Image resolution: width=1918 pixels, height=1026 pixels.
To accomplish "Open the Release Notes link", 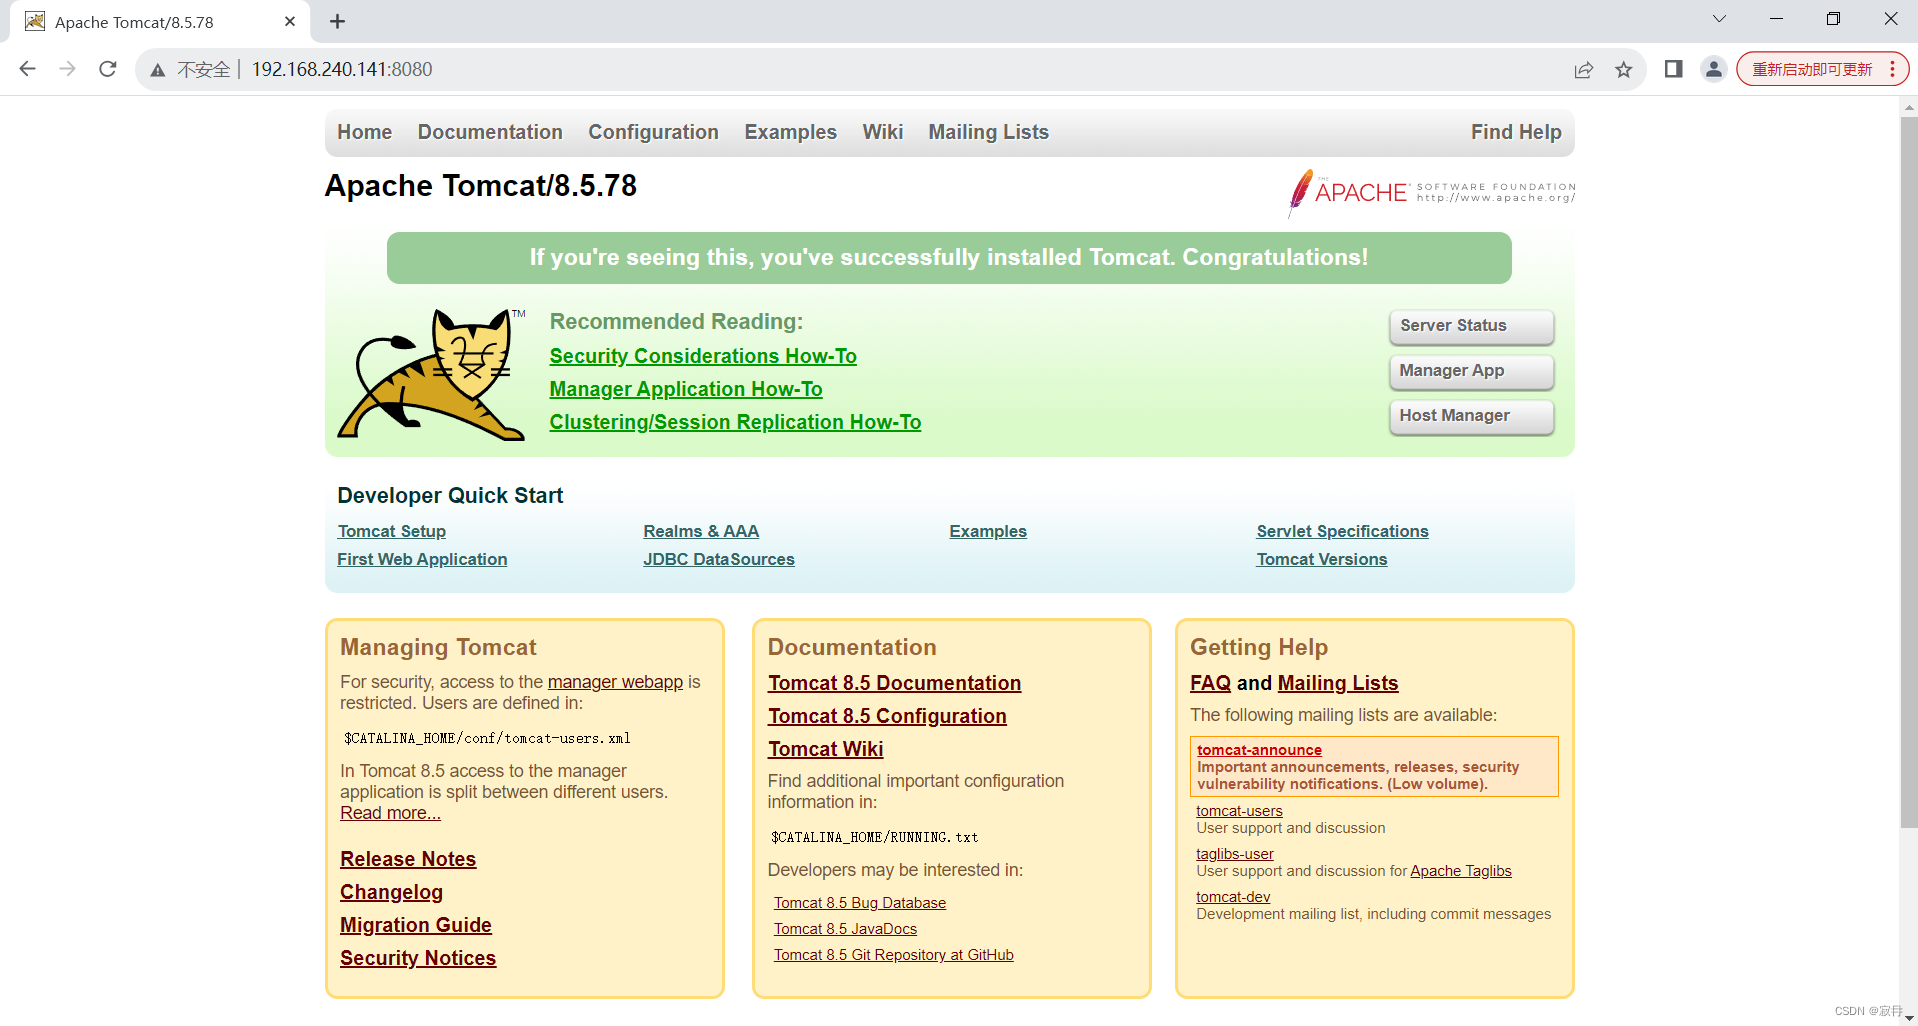I will [408, 859].
